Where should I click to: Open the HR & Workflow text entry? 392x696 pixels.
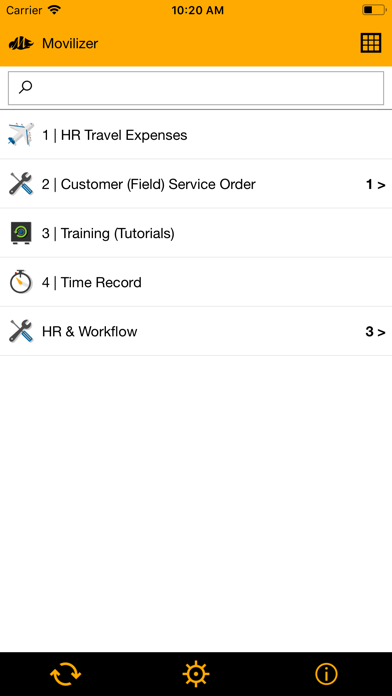coord(90,332)
